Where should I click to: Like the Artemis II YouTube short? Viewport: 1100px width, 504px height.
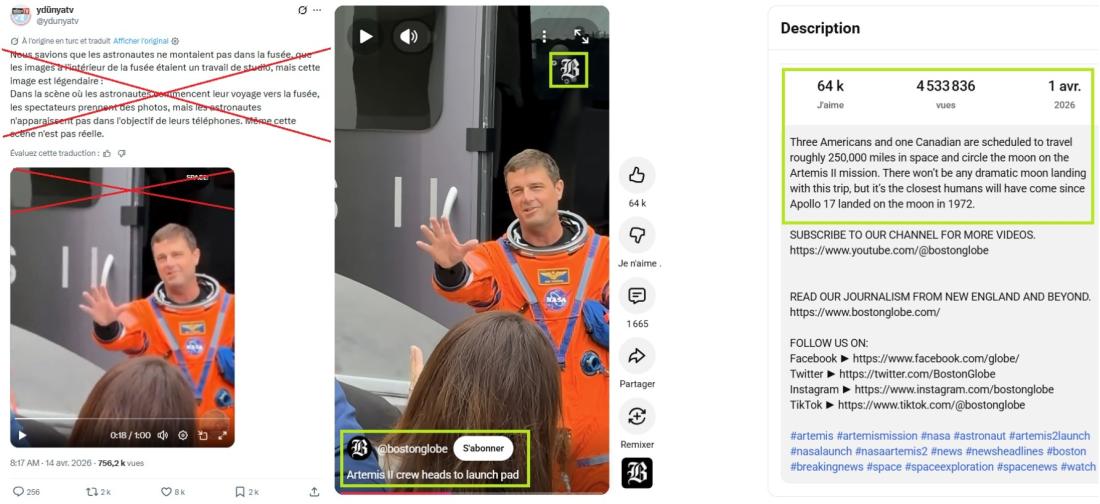[x=636, y=176]
